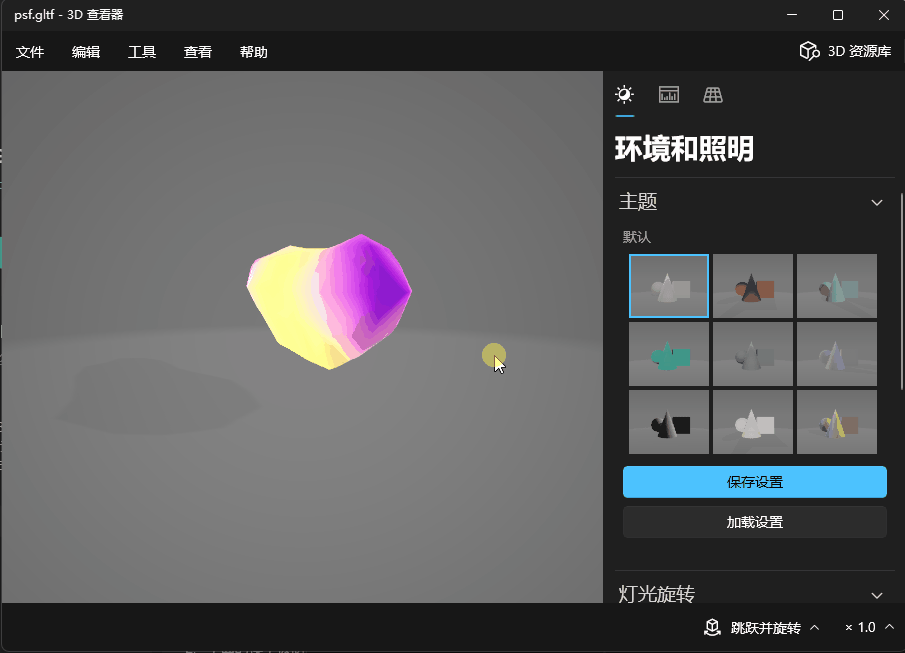Open the 查看 menu
Screen dimensions: 905x653
(198, 52)
